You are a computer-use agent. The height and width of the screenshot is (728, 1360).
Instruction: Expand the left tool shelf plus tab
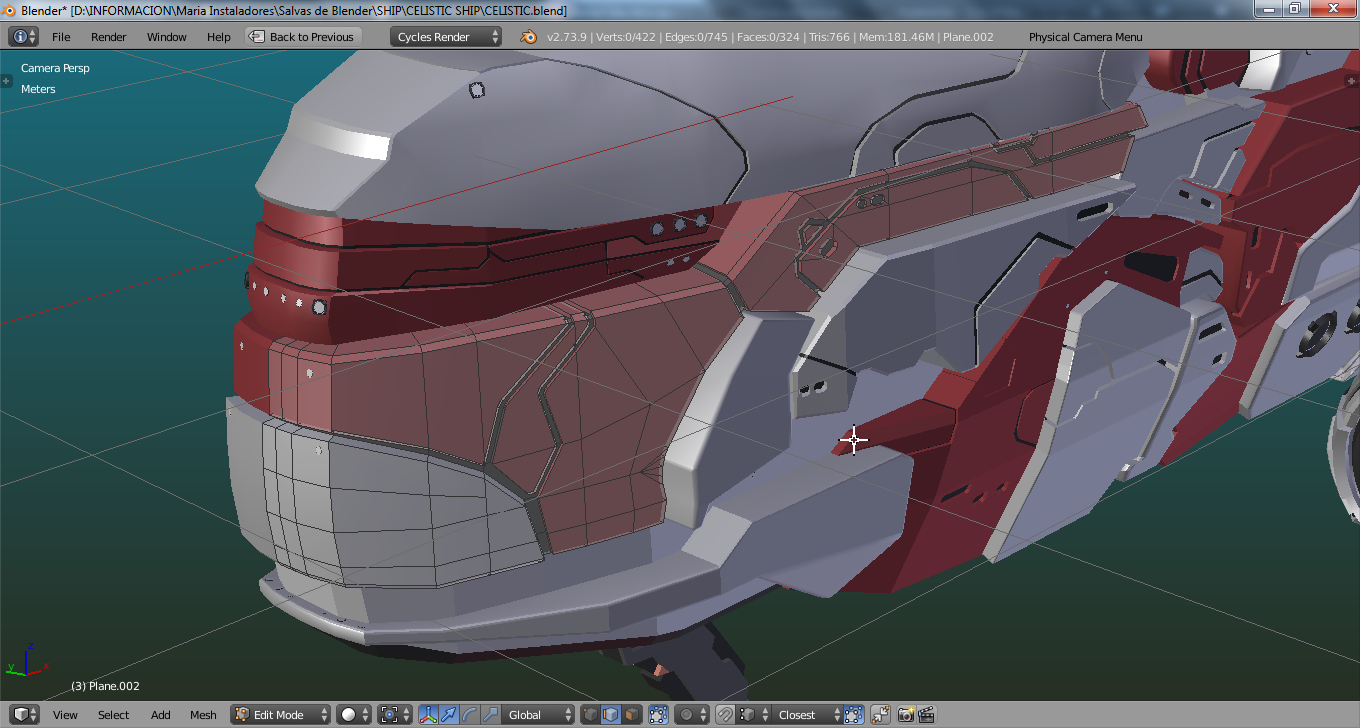[x=6, y=81]
